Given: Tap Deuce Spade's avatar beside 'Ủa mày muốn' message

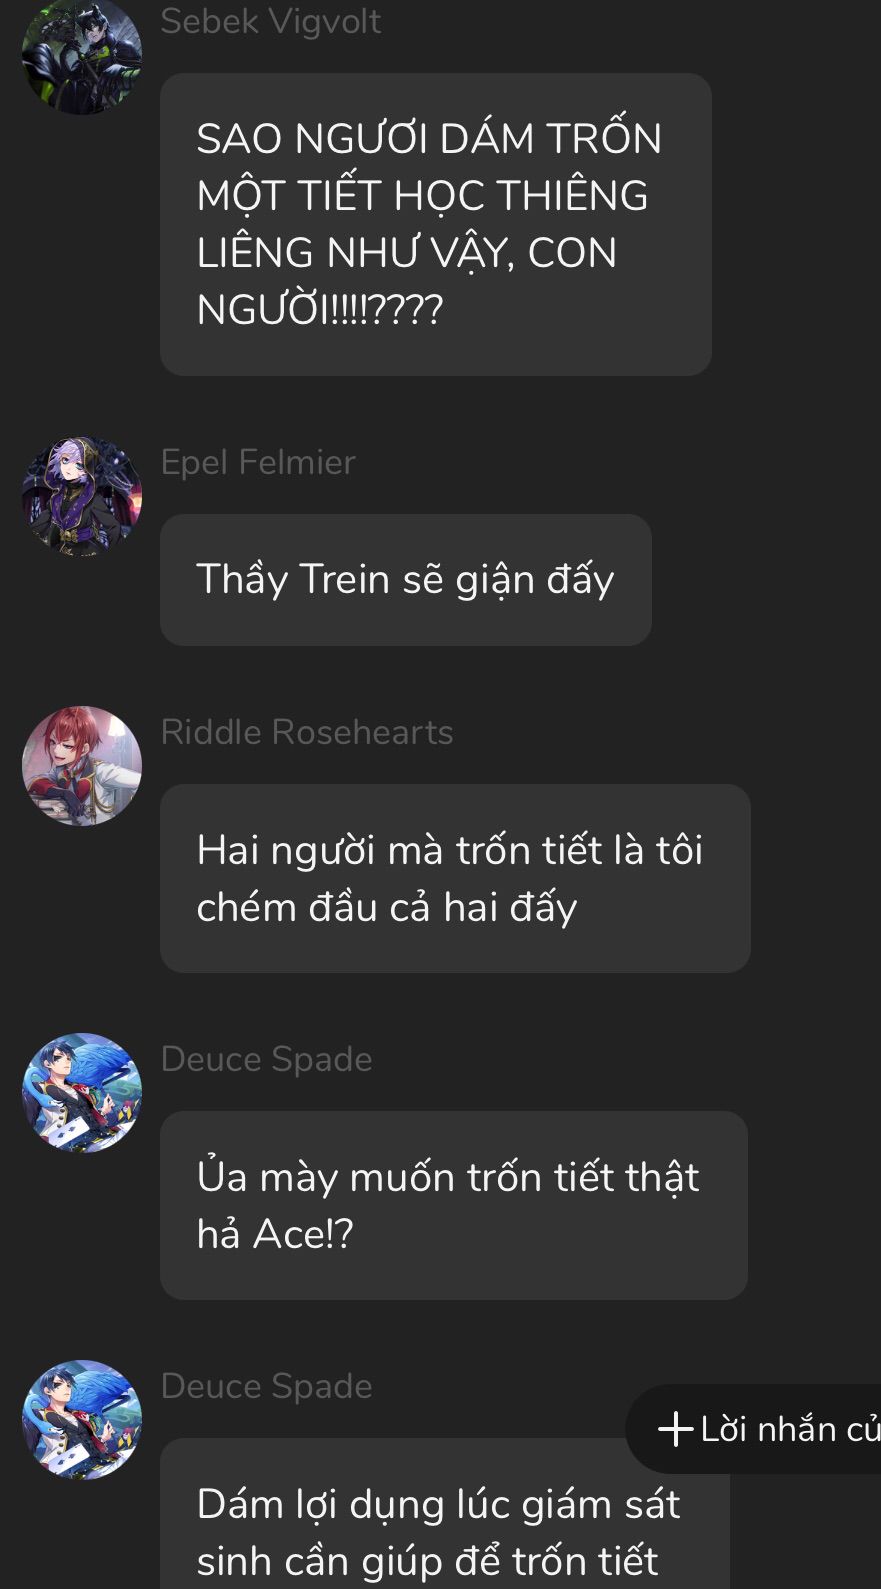Looking at the screenshot, I should [82, 1093].
